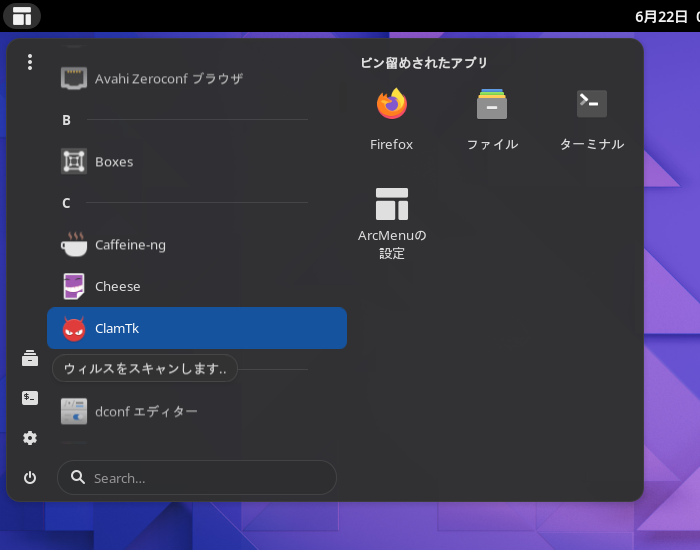Select Avahi Zeroconf ブラウザ label
This screenshot has width=700, height=550.
[x=169, y=79]
